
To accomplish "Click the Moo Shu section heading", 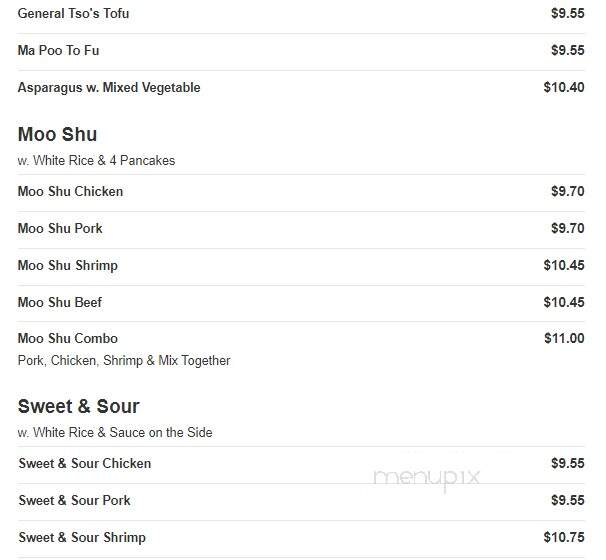I will coord(58,134).
